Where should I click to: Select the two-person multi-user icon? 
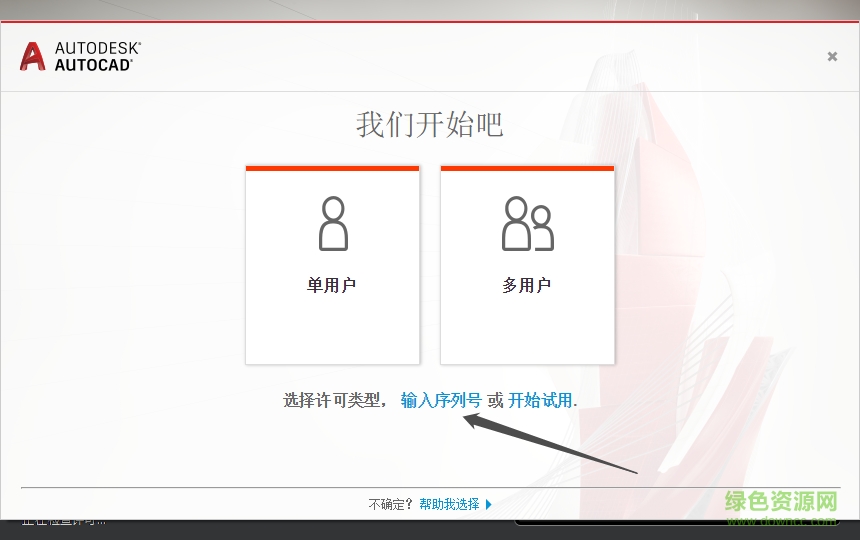527,223
